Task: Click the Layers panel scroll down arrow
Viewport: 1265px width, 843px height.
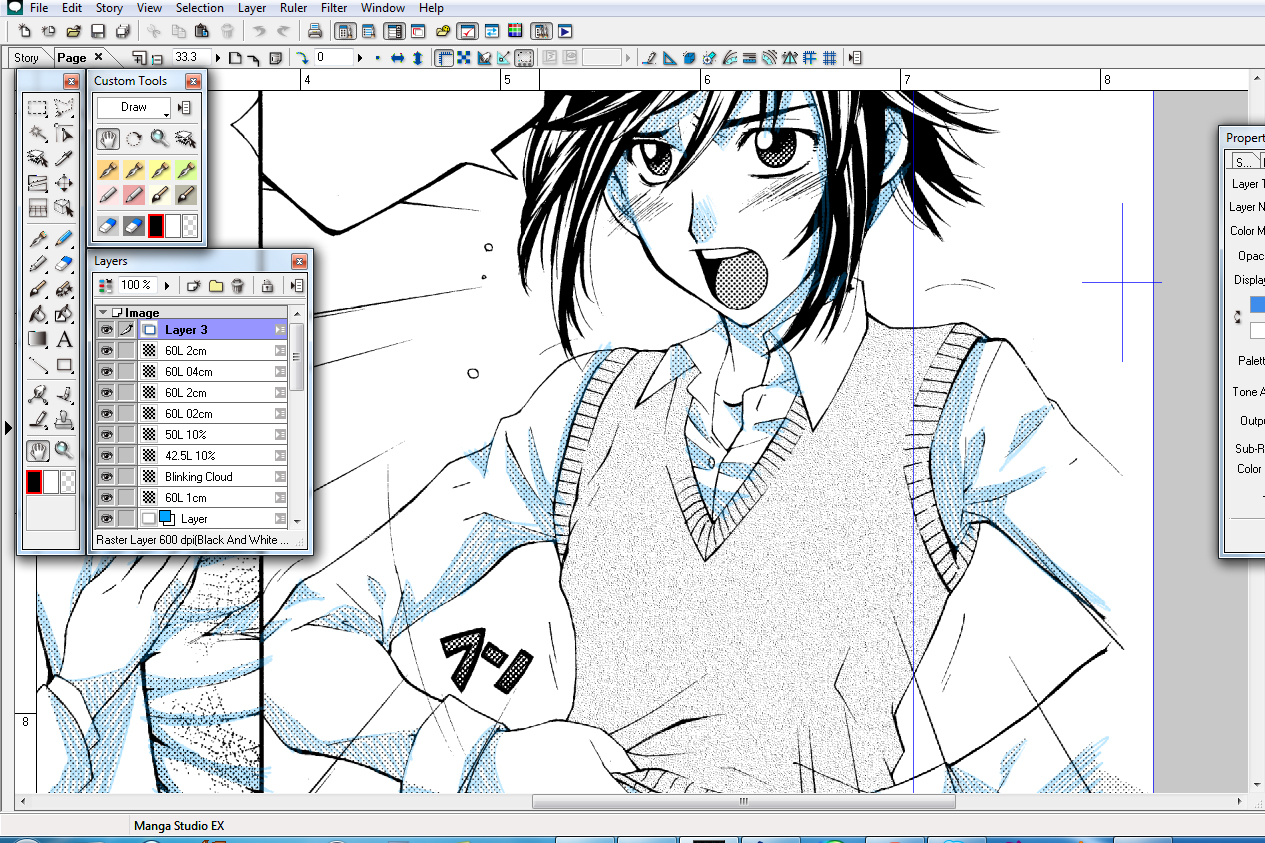Action: click(x=296, y=522)
